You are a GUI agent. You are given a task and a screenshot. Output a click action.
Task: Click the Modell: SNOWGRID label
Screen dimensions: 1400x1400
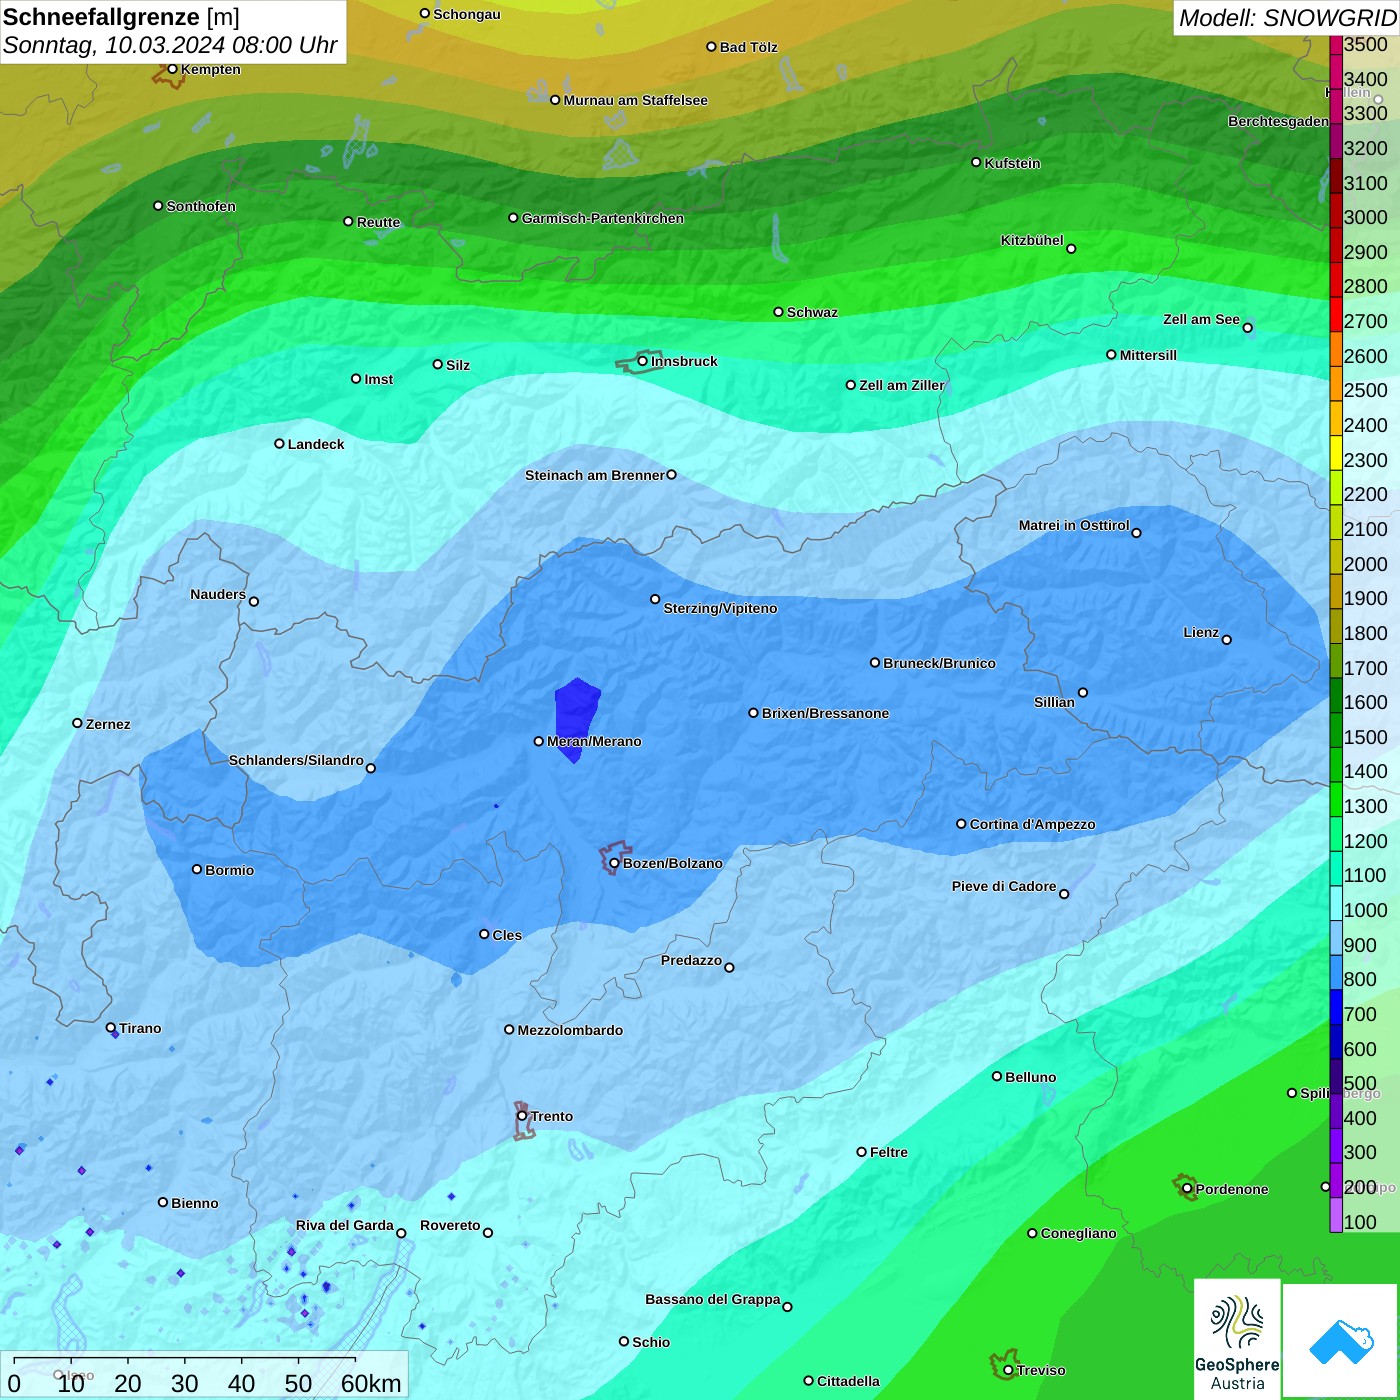[x=1286, y=18]
